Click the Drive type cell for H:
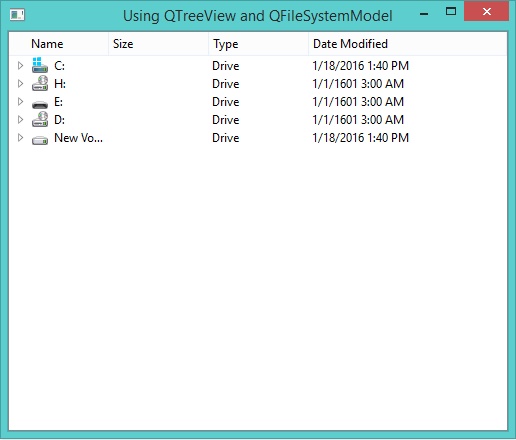This screenshot has width=516, height=440. coord(226,84)
